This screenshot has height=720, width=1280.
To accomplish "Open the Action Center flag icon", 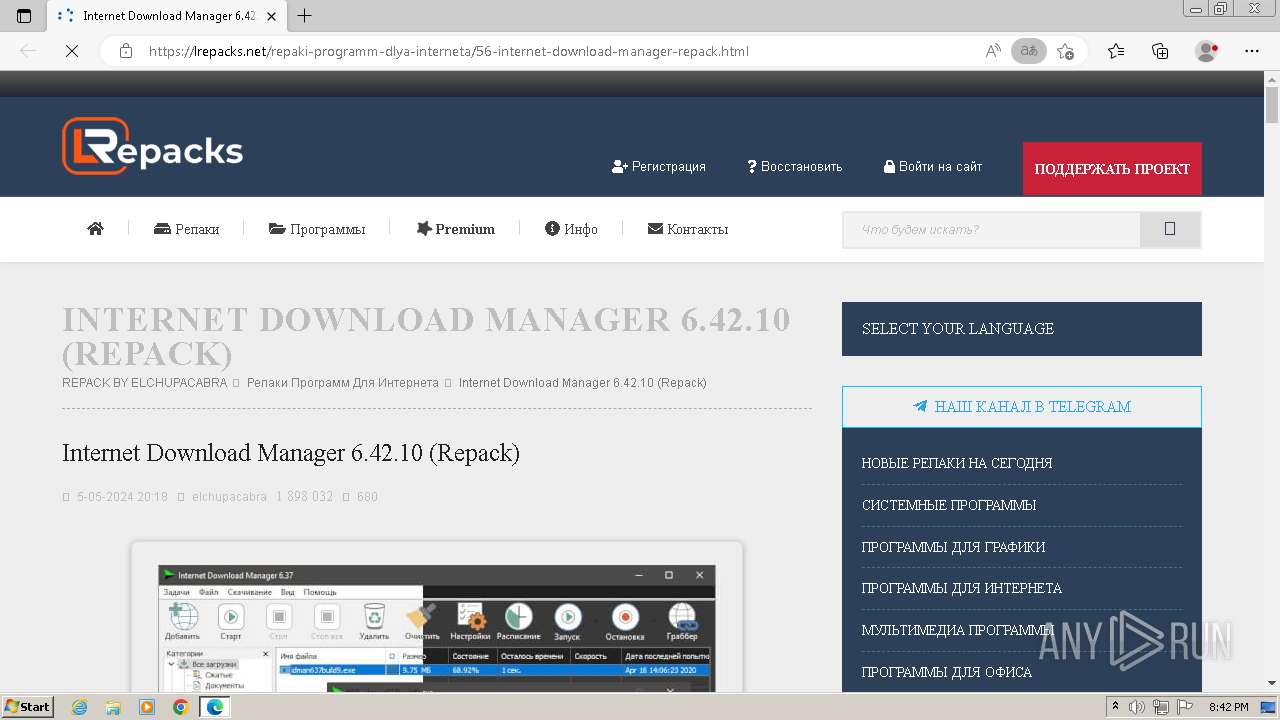I will 1185,707.
